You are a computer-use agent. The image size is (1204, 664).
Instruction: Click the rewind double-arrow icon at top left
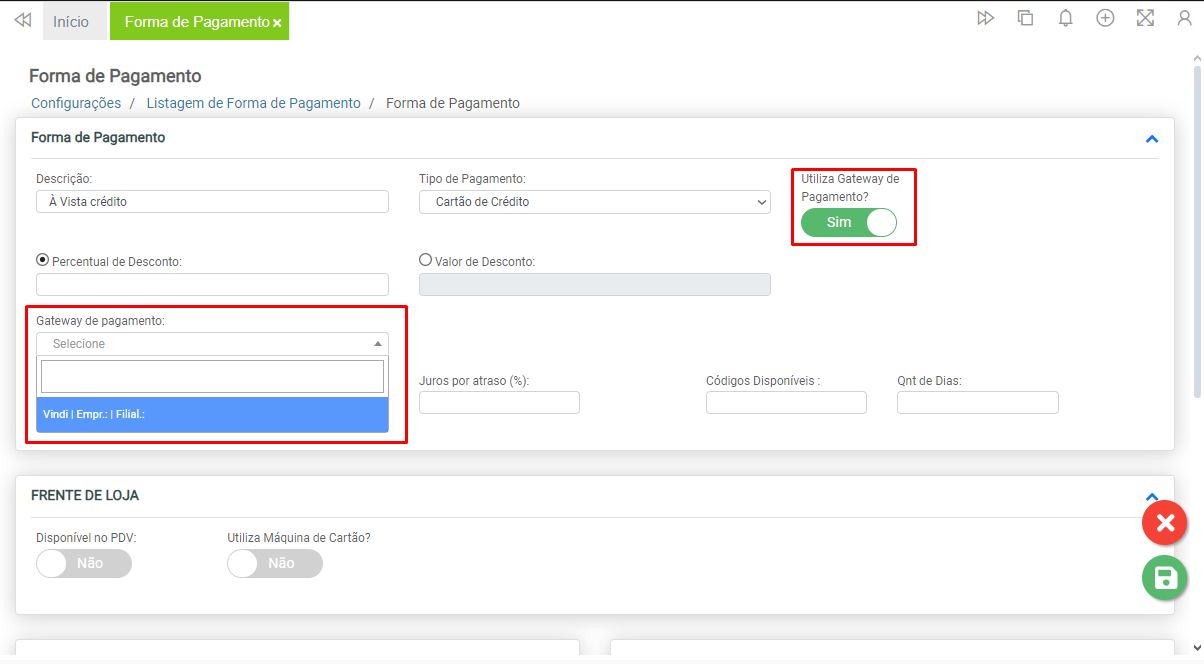(22, 20)
